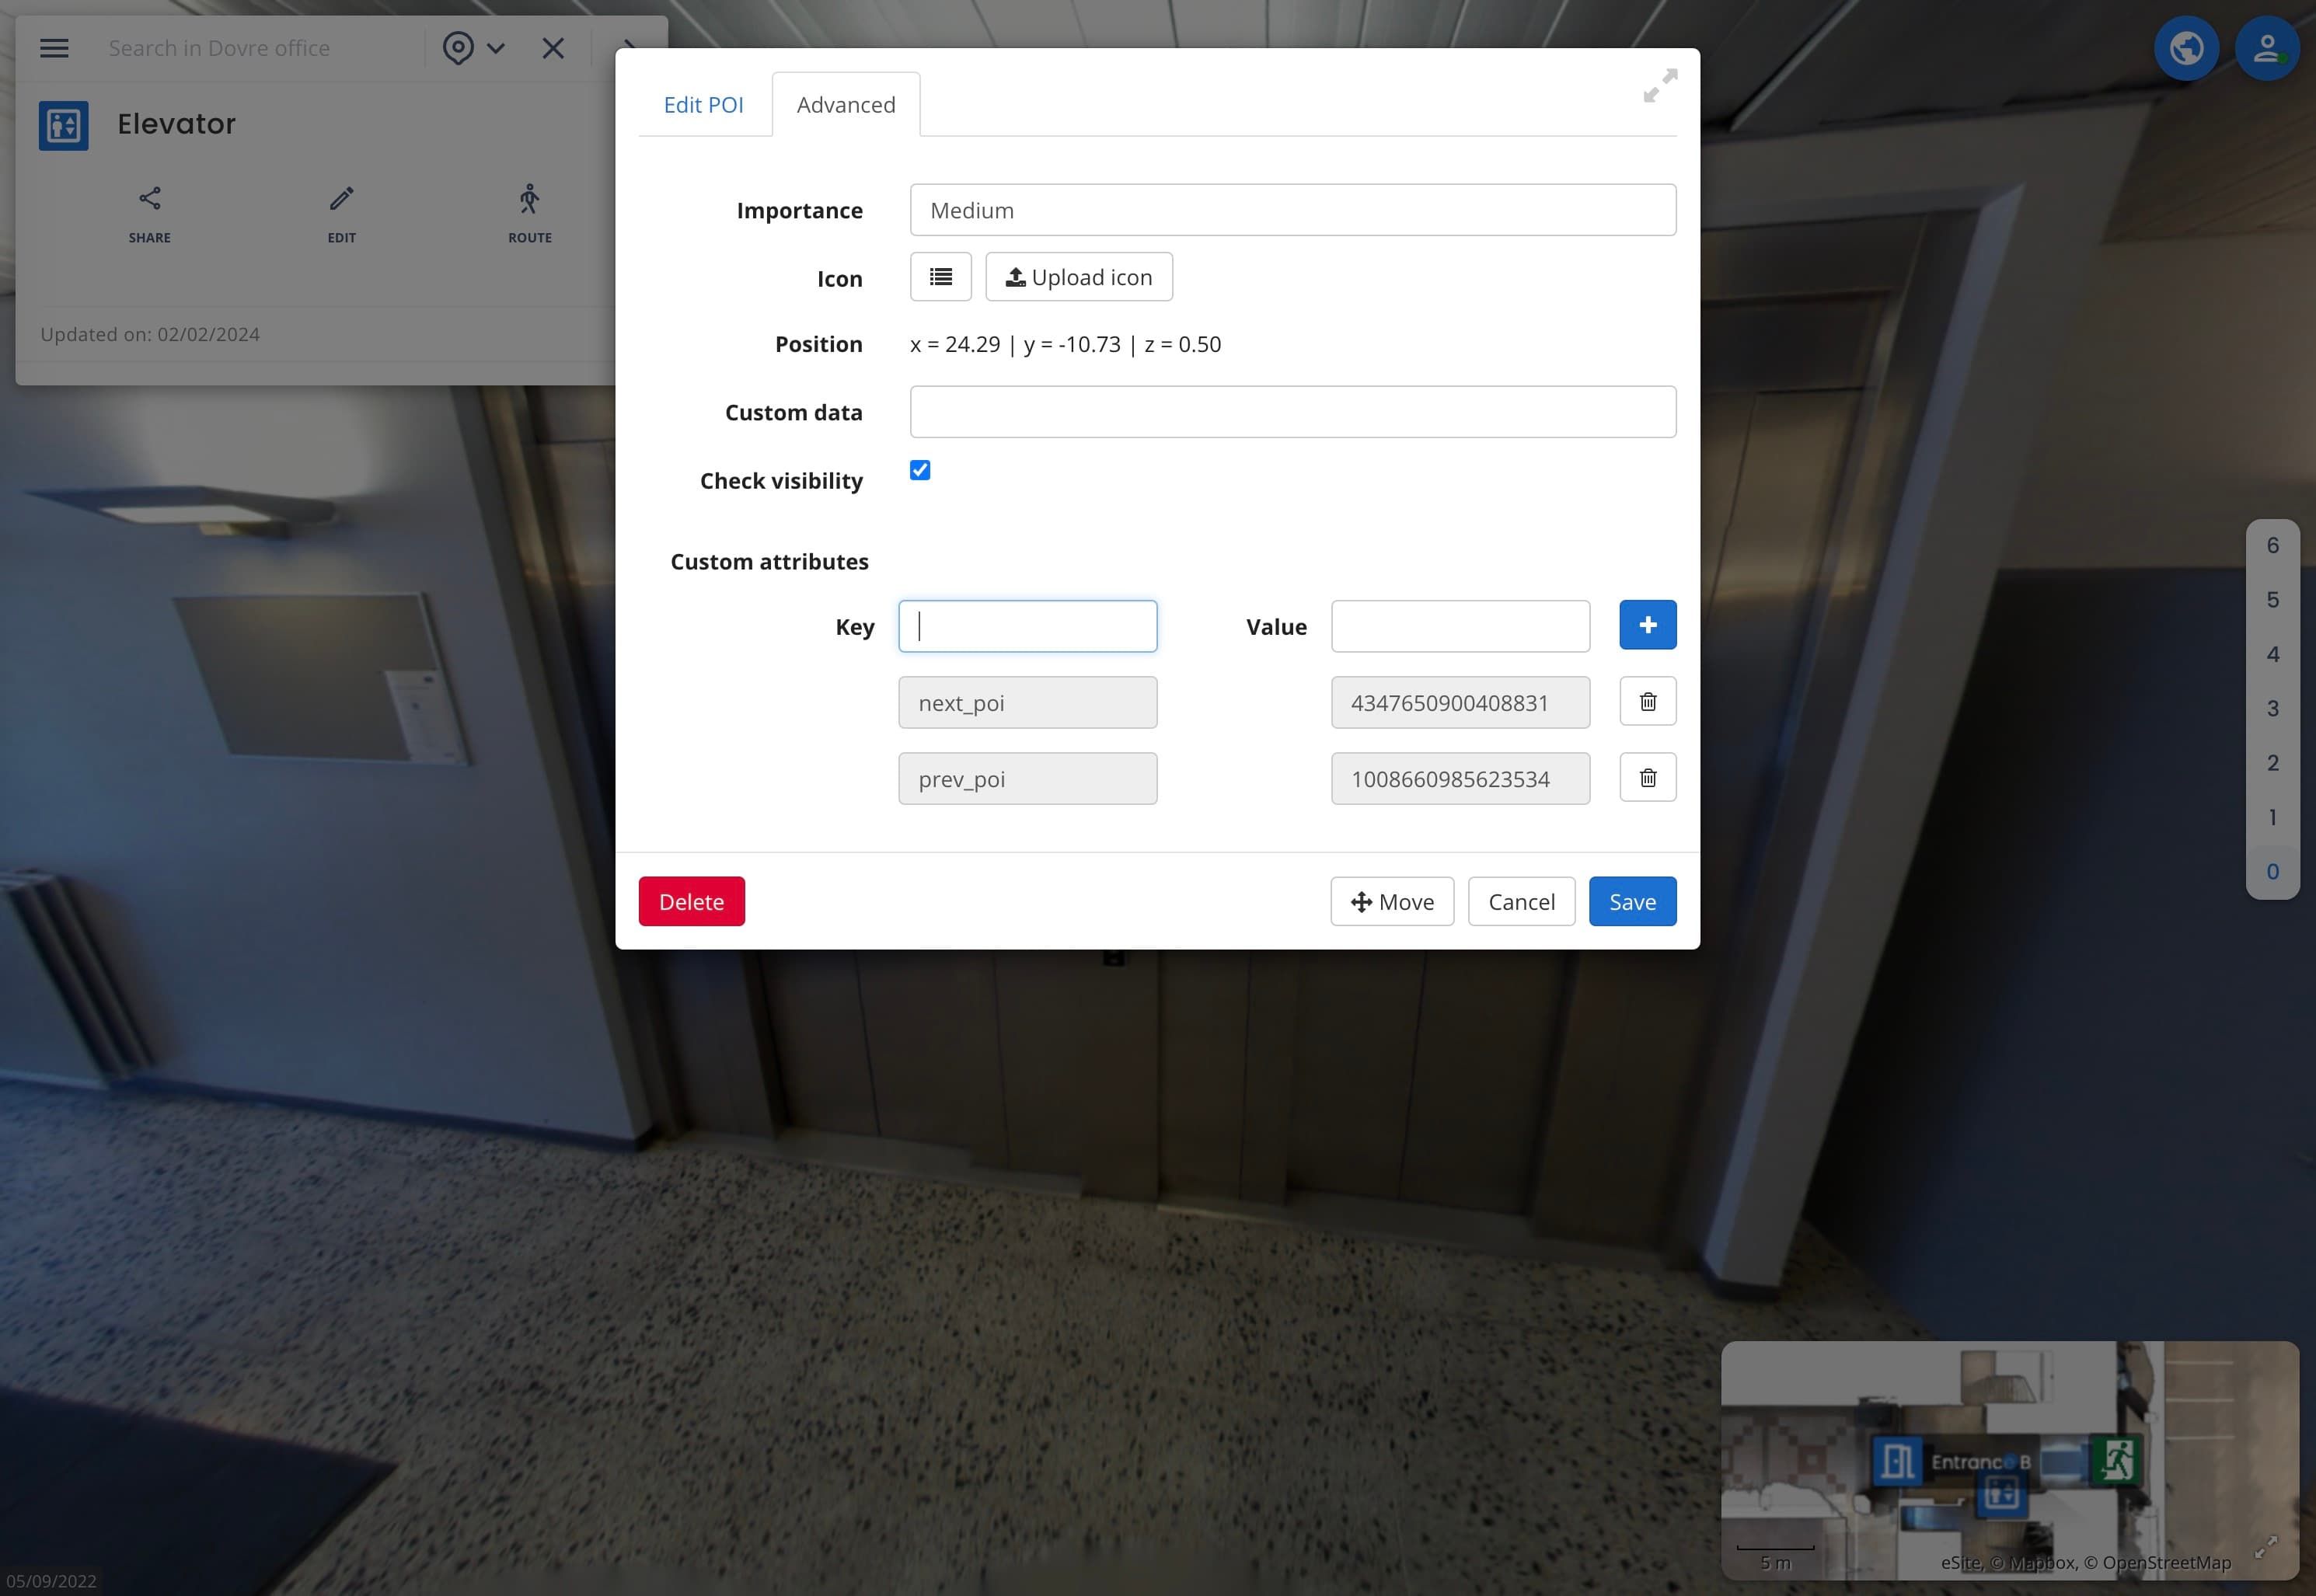Image resolution: width=2316 pixels, height=1596 pixels.
Task: Expand the dialog with the resize arrows
Action: (x=1660, y=85)
